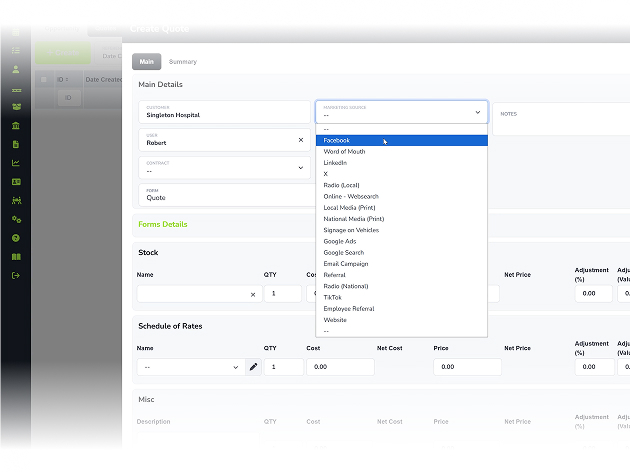This screenshot has height=472, width=630.
Task: Select the Main tab button
Action: point(147,61)
